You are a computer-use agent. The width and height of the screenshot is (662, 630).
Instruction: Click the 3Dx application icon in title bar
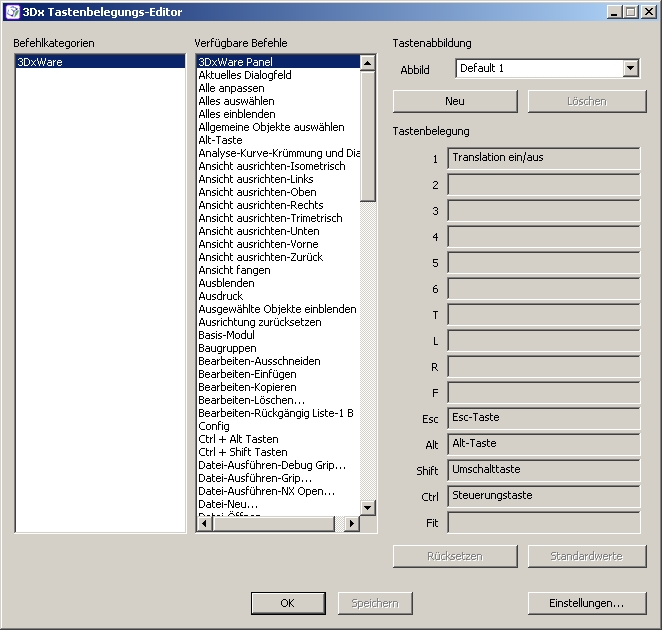pyautogui.click(x=13, y=11)
